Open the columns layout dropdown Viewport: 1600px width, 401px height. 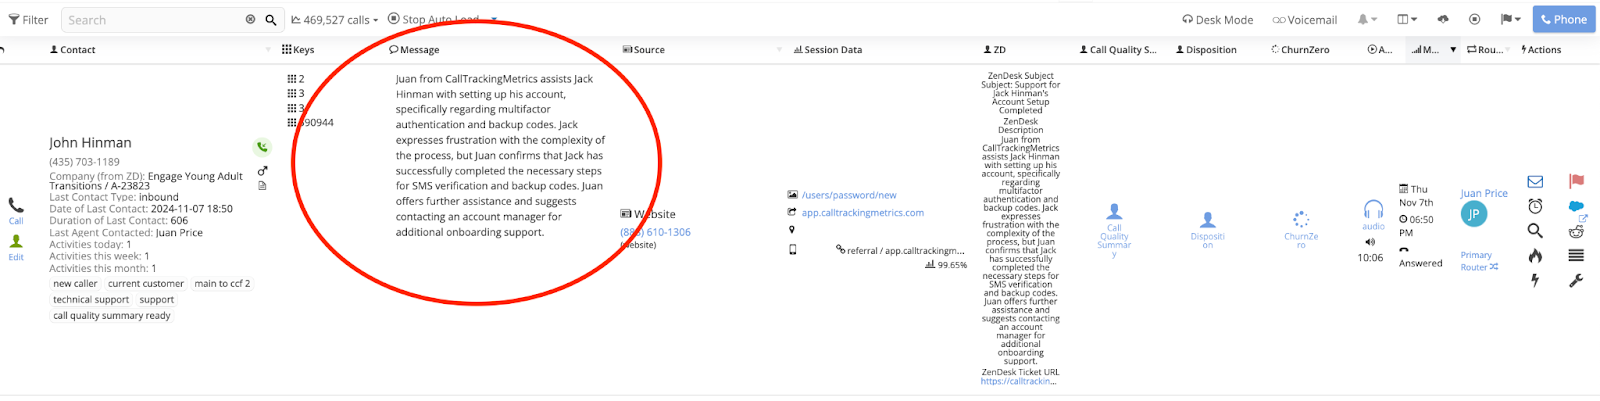(x=1407, y=19)
